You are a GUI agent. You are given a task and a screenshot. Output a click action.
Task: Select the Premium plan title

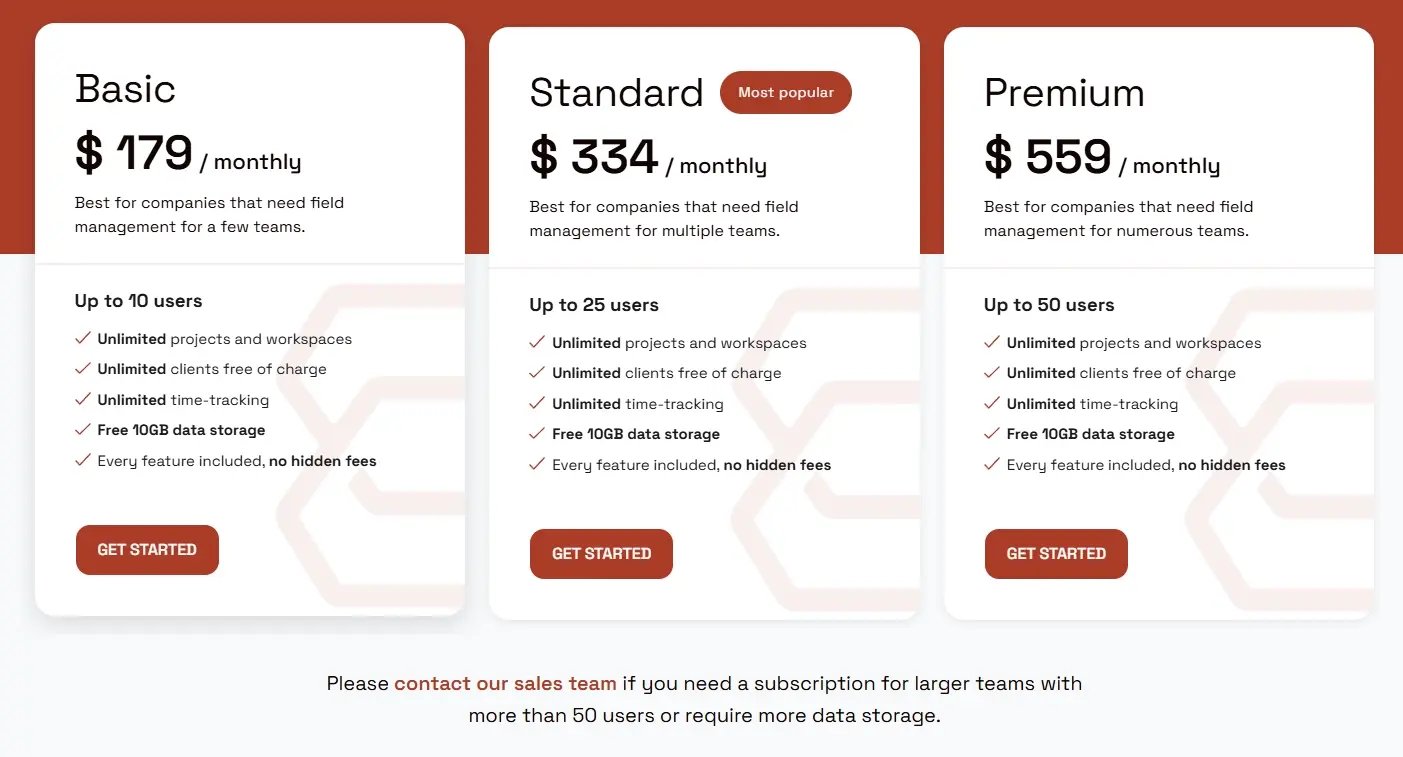pos(1064,93)
